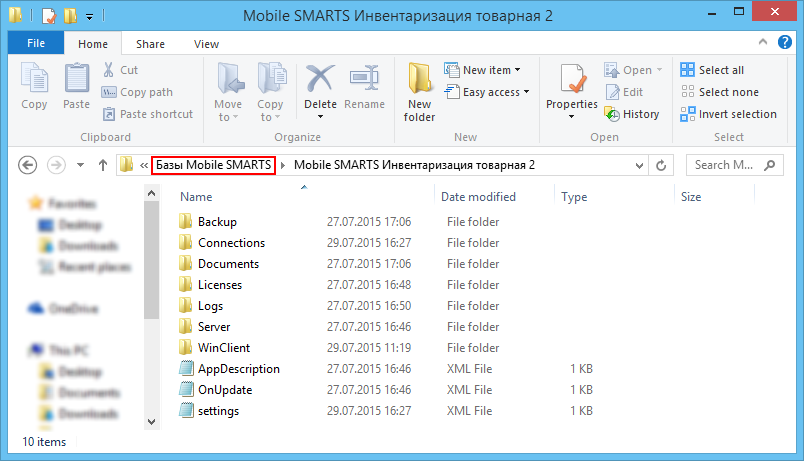Create a New folder

[419, 92]
